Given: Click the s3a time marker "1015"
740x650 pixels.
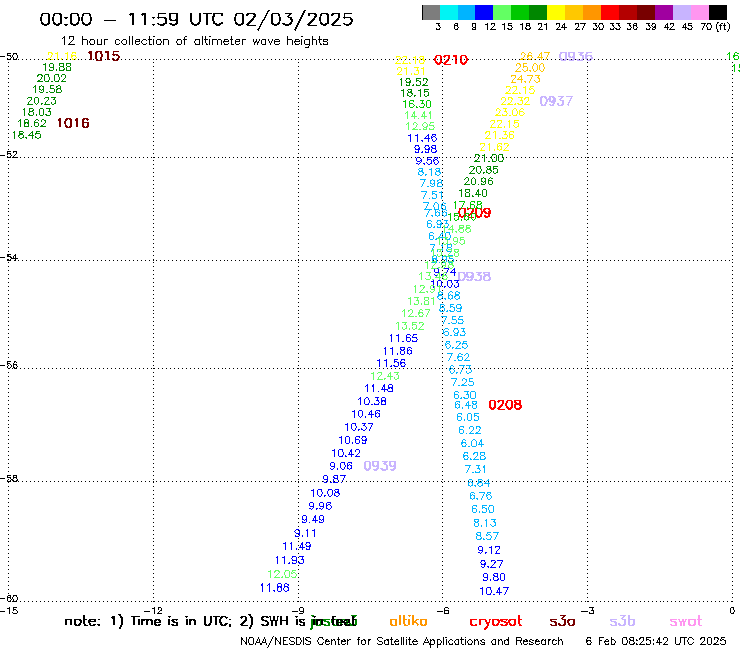Looking at the screenshot, I should [104, 56].
